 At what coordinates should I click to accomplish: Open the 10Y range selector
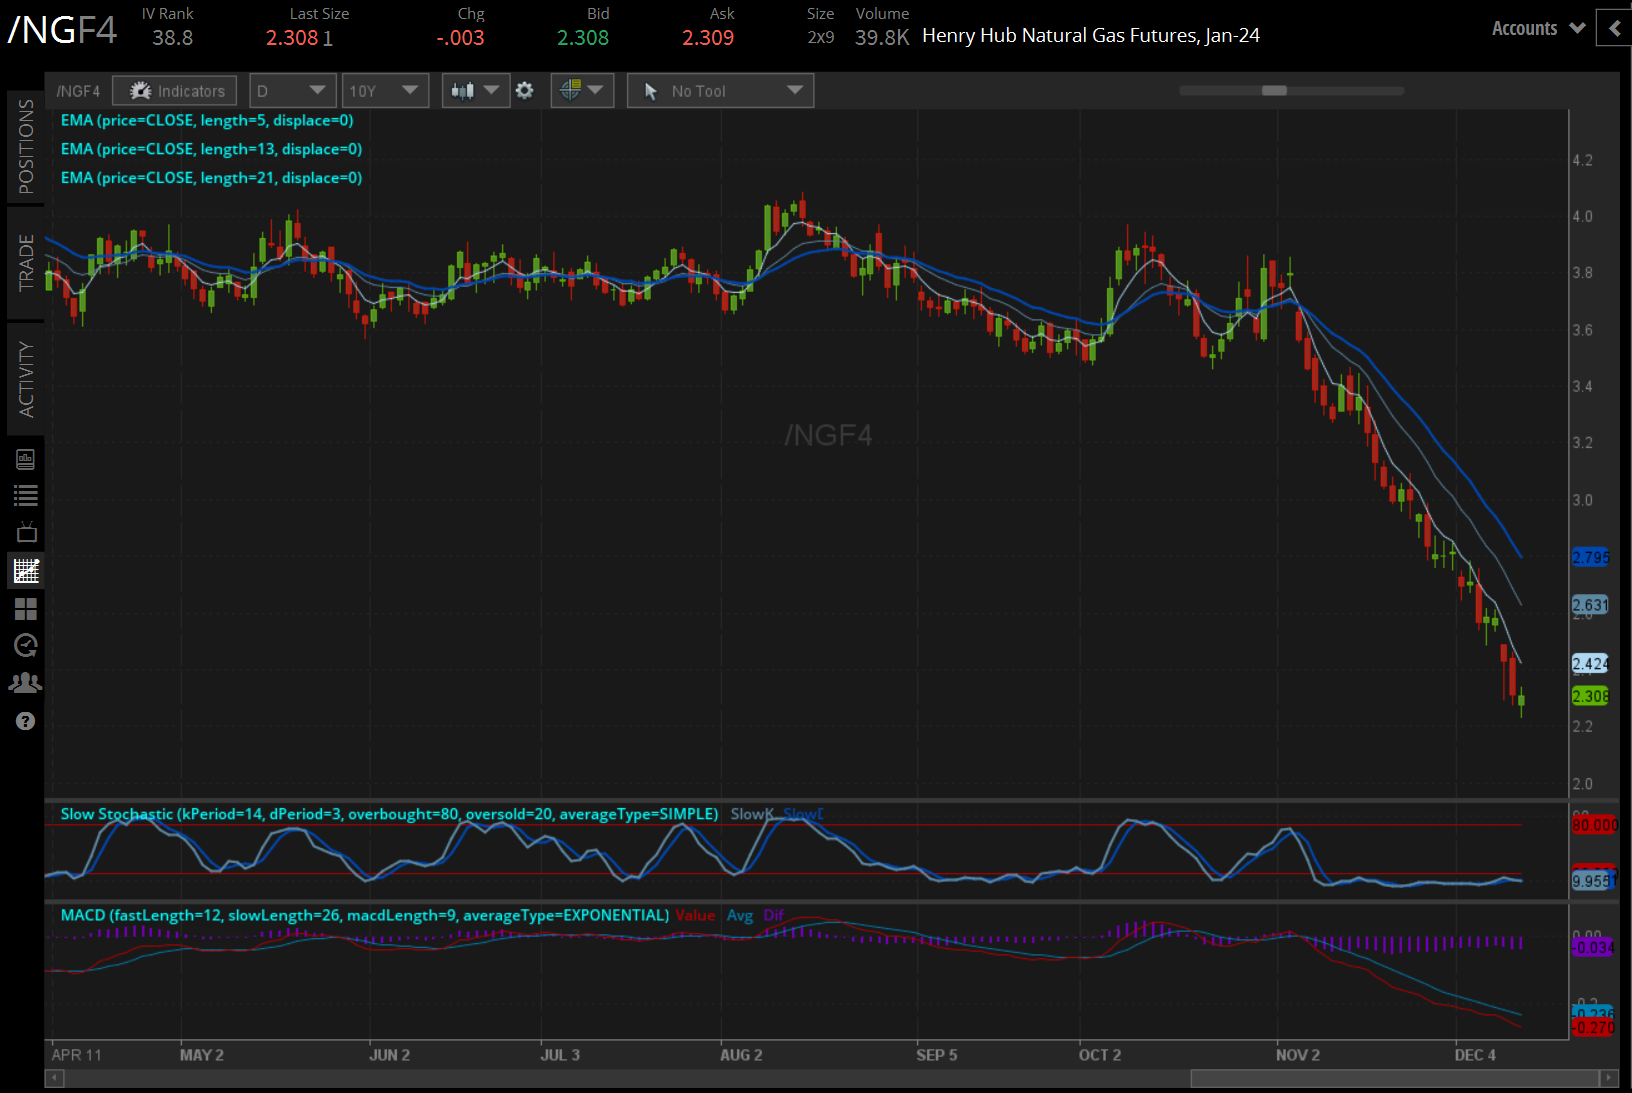pyautogui.click(x=385, y=91)
